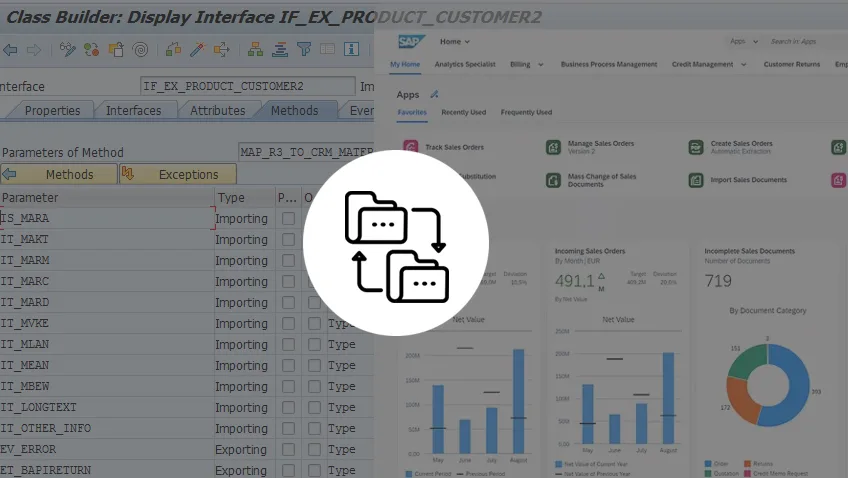Go to the My Home page link
This screenshot has height=478, width=848.
point(405,64)
